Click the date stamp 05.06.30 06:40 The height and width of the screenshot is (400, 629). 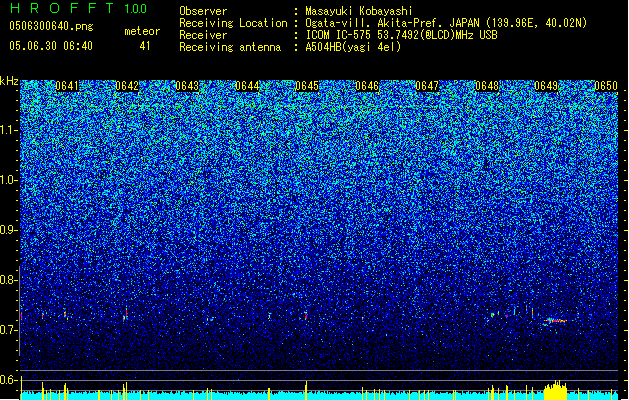(51, 46)
